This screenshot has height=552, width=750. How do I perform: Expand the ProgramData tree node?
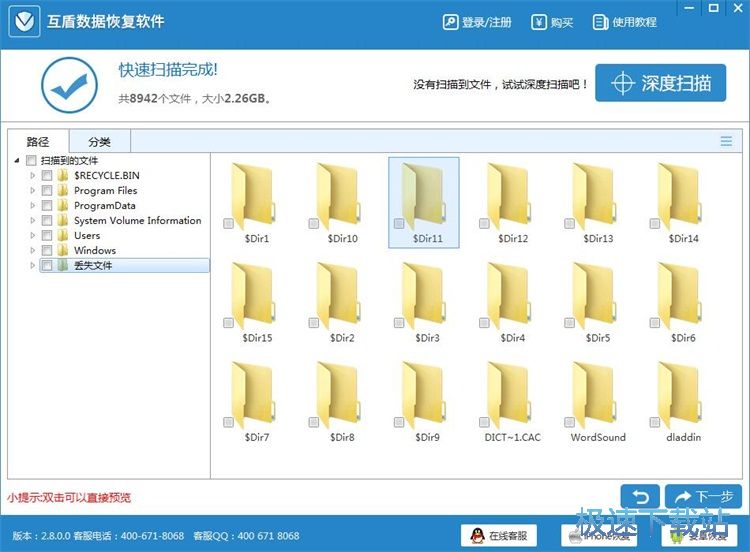click(33, 206)
